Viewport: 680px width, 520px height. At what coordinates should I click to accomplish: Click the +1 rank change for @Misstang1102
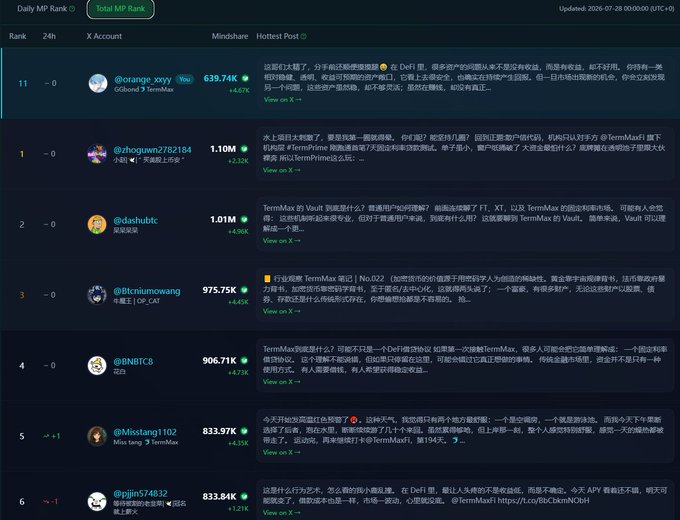52,436
